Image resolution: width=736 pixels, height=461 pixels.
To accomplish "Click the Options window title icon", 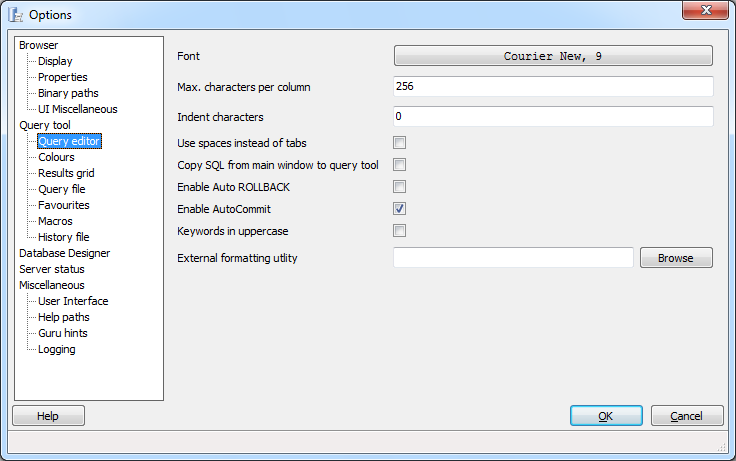I will point(16,15).
